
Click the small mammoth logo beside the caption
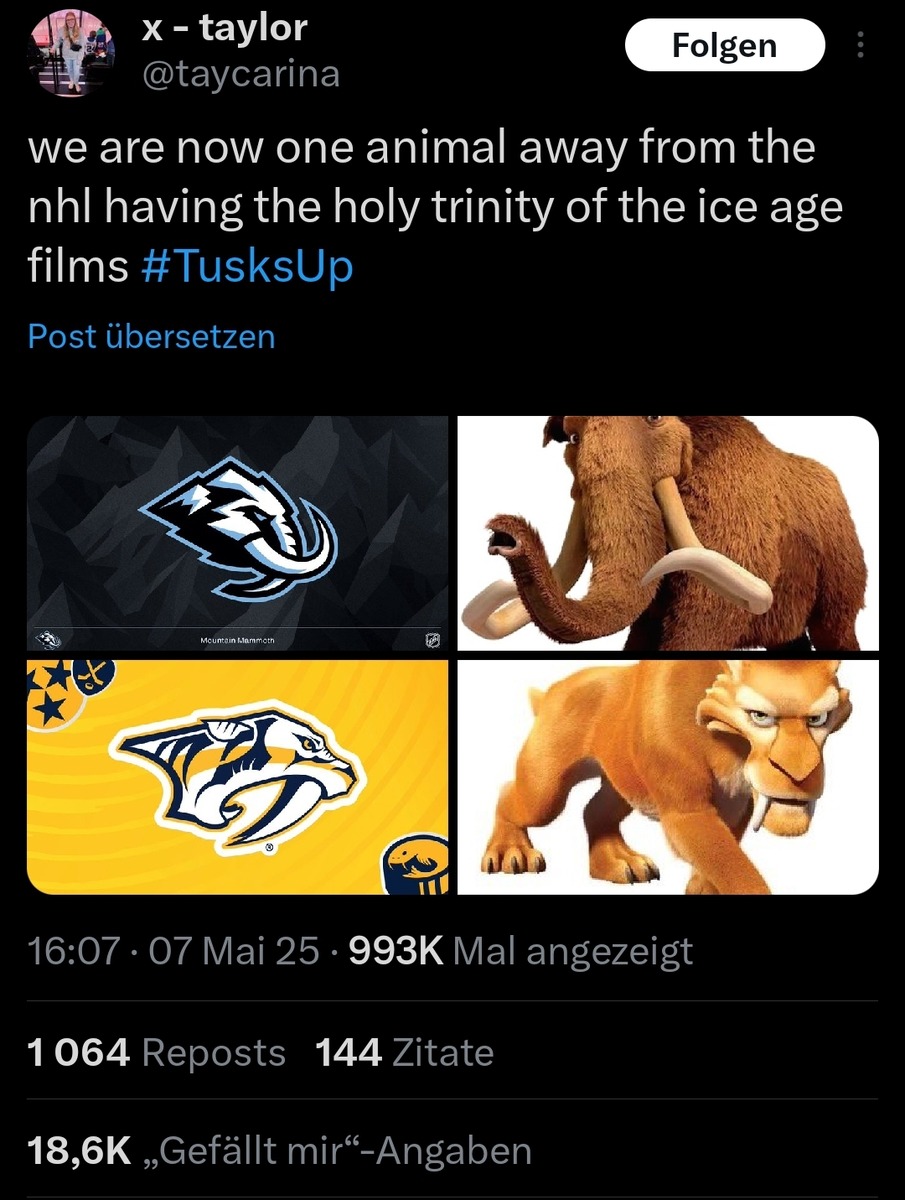click(x=46, y=640)
